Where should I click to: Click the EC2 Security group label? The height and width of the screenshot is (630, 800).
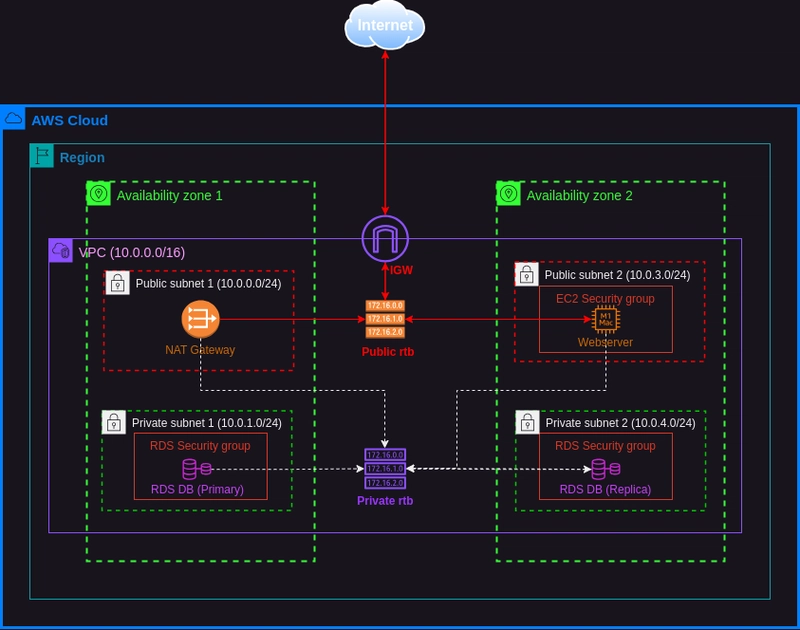tap(605, 299)
